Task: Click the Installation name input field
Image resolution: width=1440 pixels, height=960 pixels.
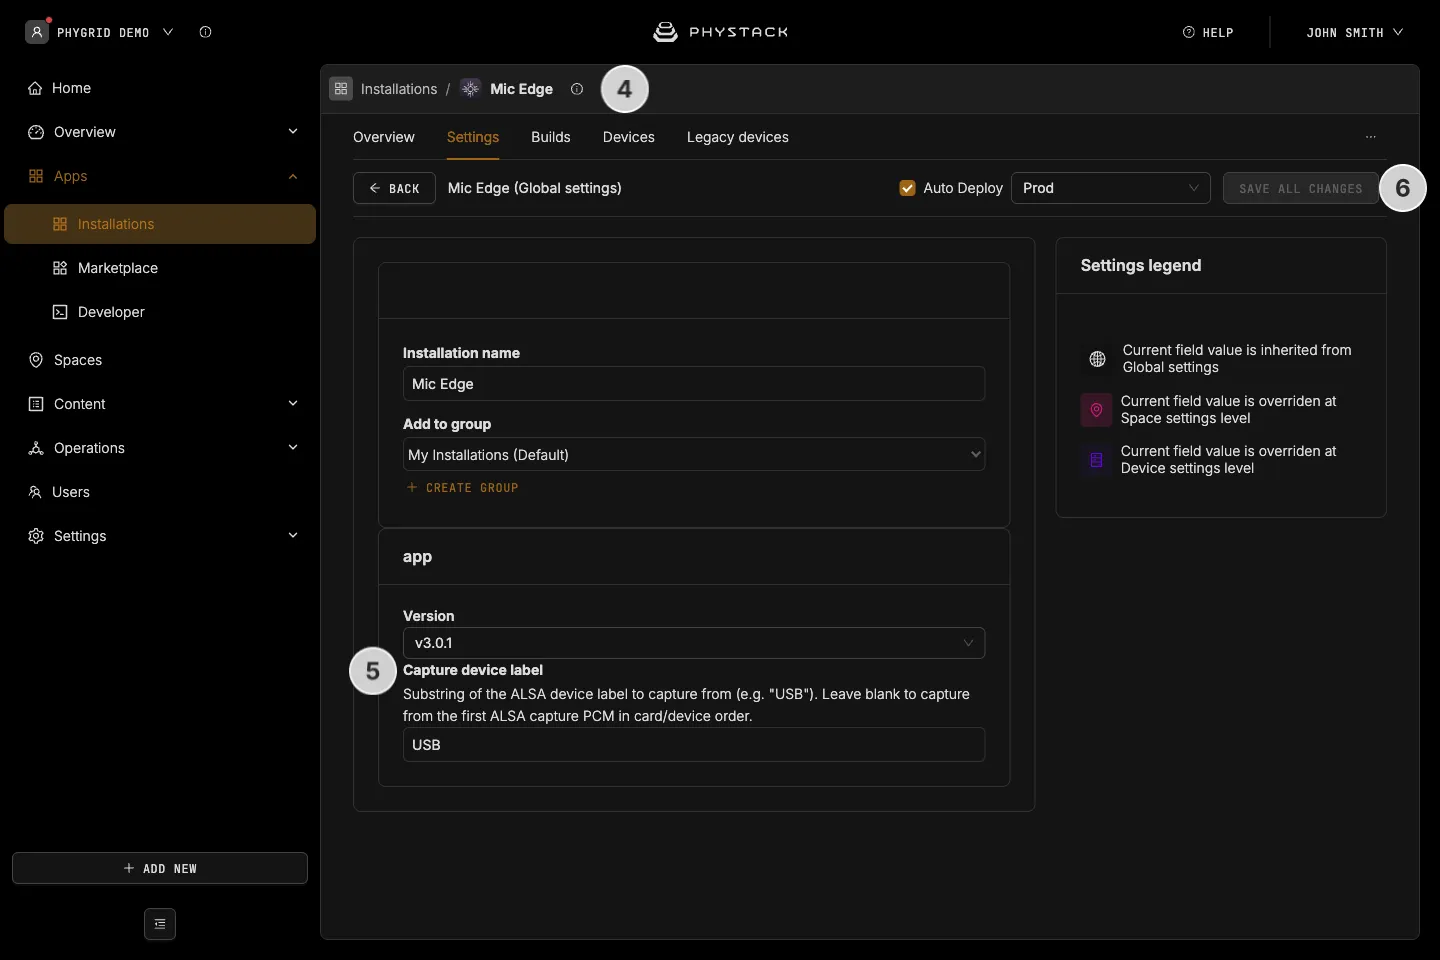Action: click(x=694, y=384)
